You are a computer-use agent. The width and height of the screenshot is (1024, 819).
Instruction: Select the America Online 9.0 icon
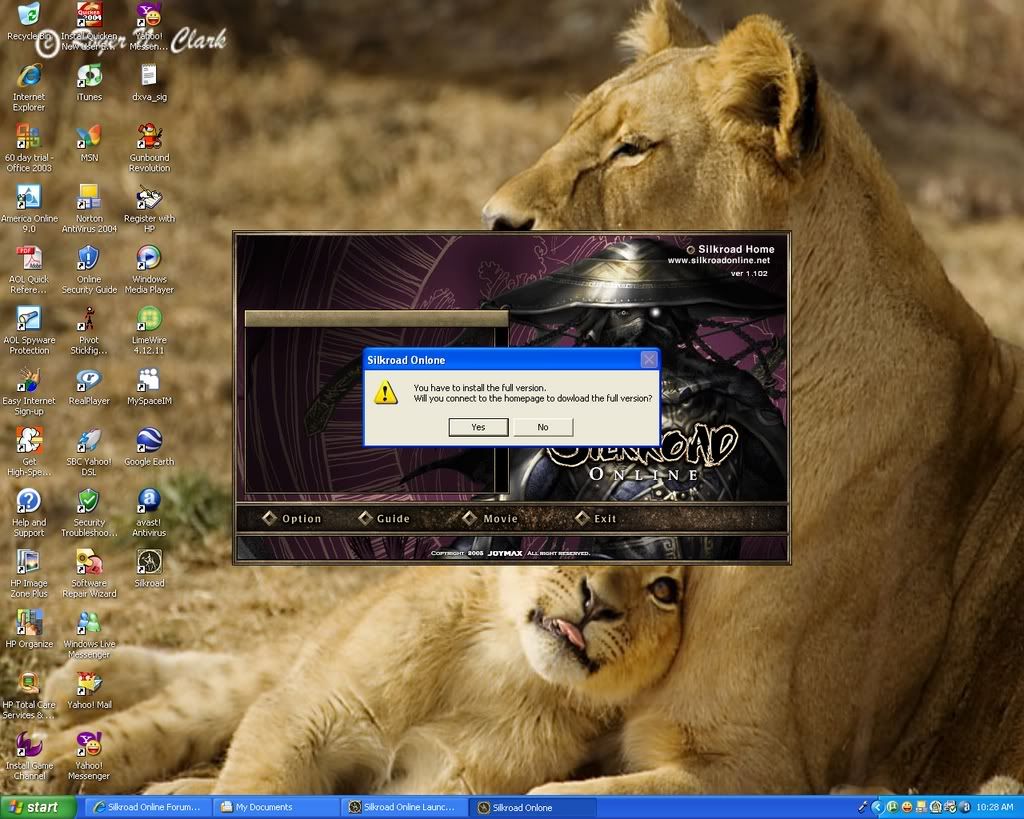(x=29, y=209)
